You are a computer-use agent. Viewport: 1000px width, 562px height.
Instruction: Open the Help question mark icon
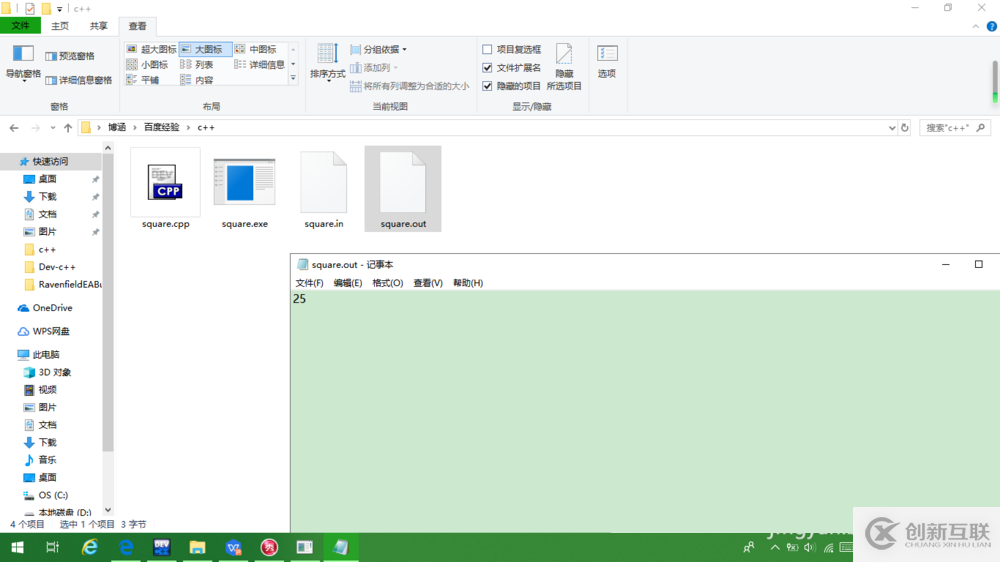coord(992,26)
